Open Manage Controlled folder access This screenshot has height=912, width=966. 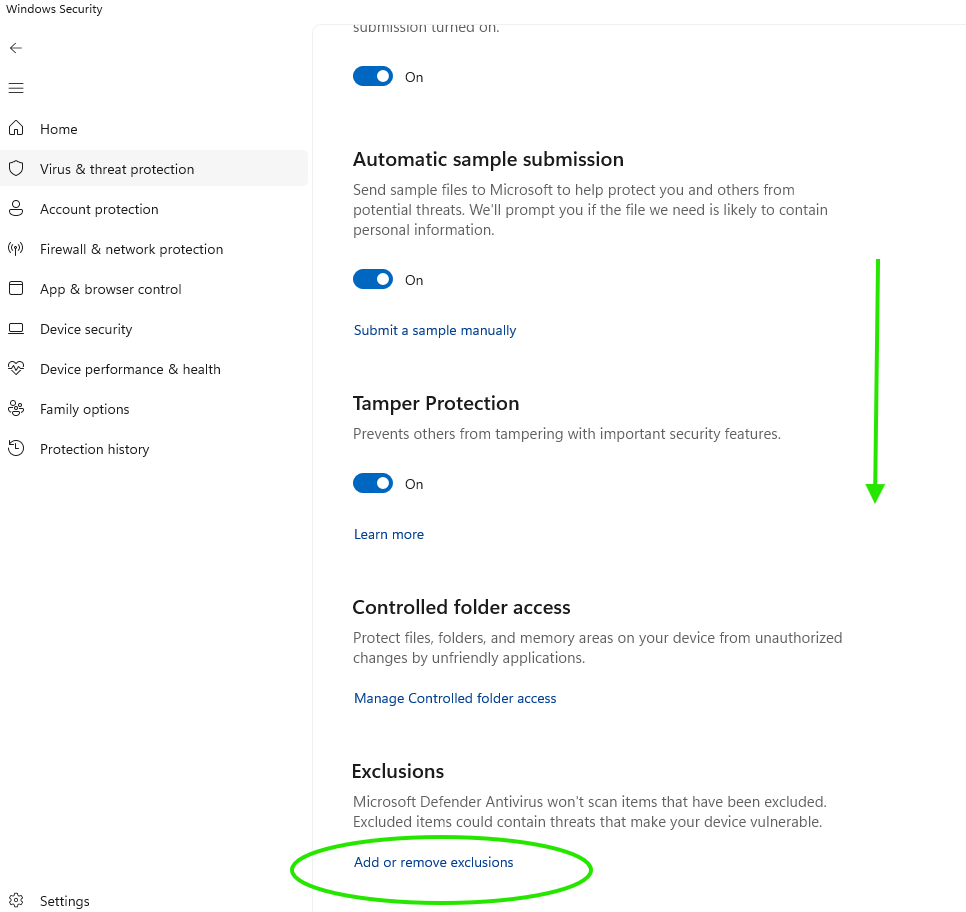point(455,697)
